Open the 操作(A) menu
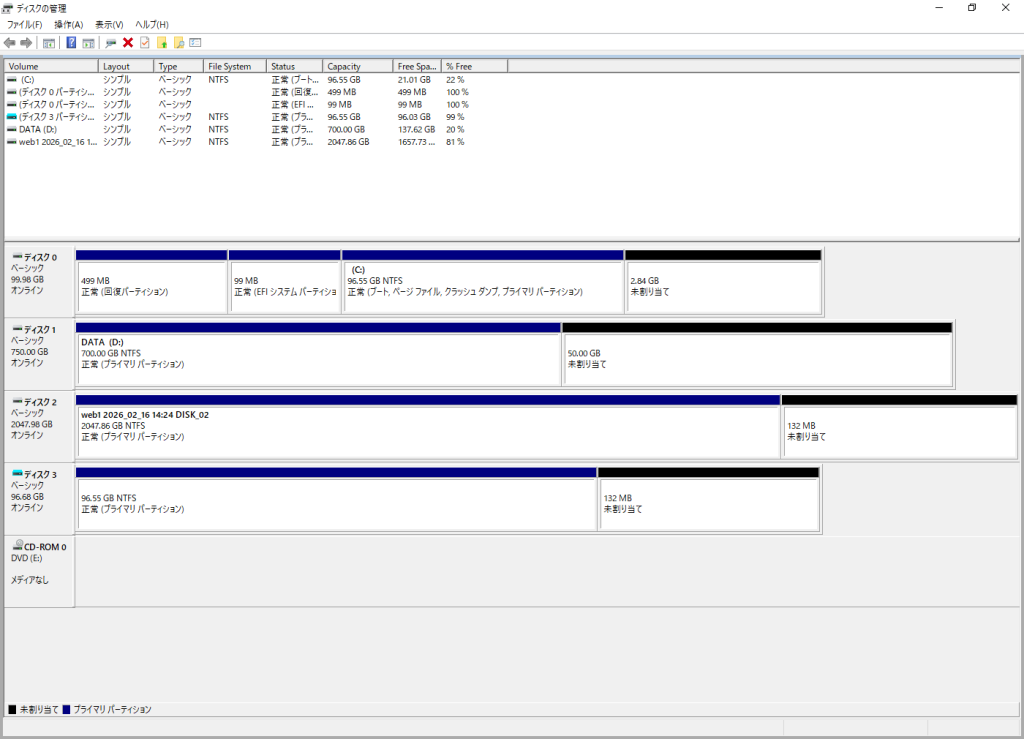1024x739 pixels. [x=68, y=24]
